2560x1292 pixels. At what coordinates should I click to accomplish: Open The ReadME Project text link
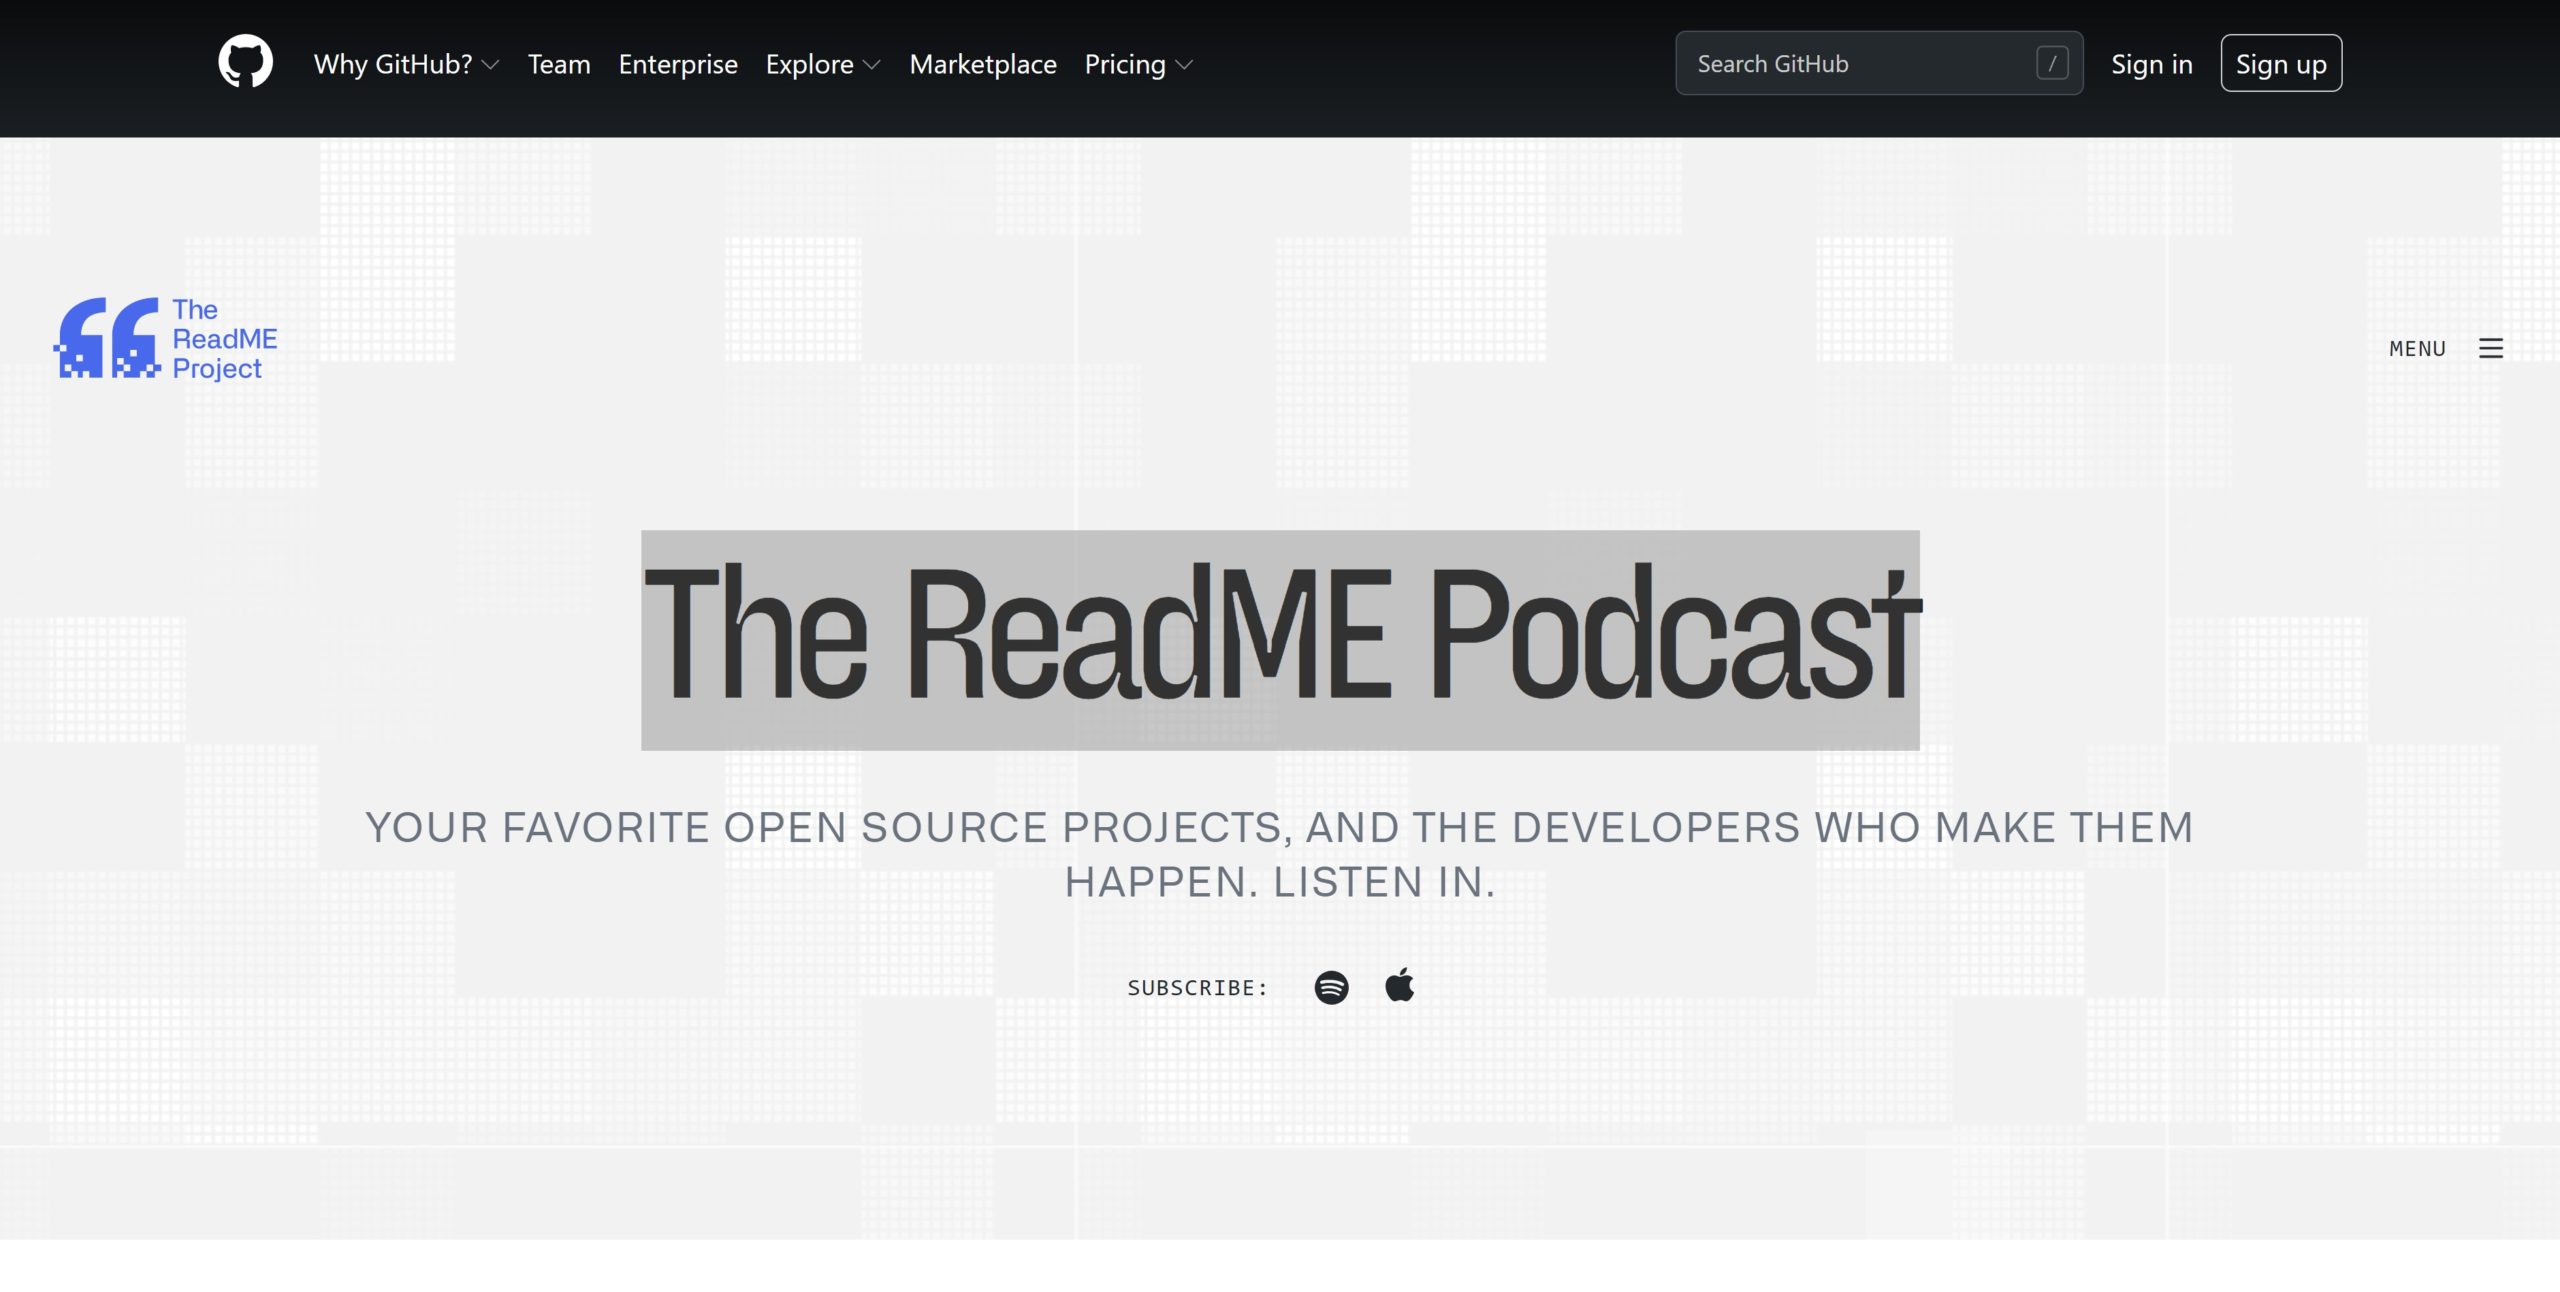click(x=224, y=339)
